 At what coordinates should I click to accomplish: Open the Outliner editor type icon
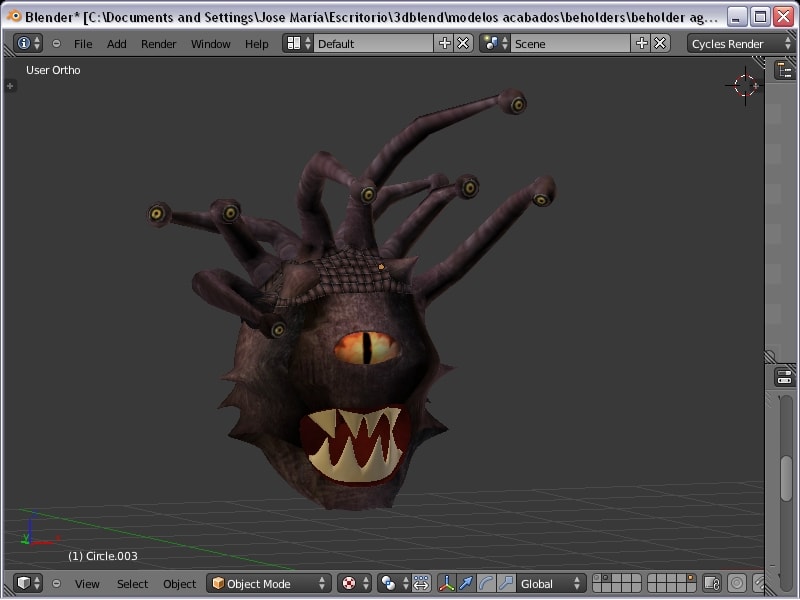(x=785, y=70)
